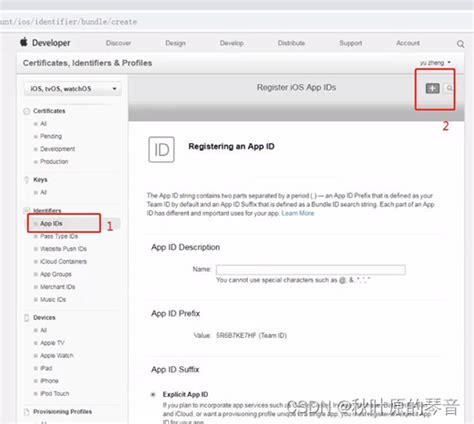Select Music IDs
This screenshot has width=474, height=424.
point(53,300)
